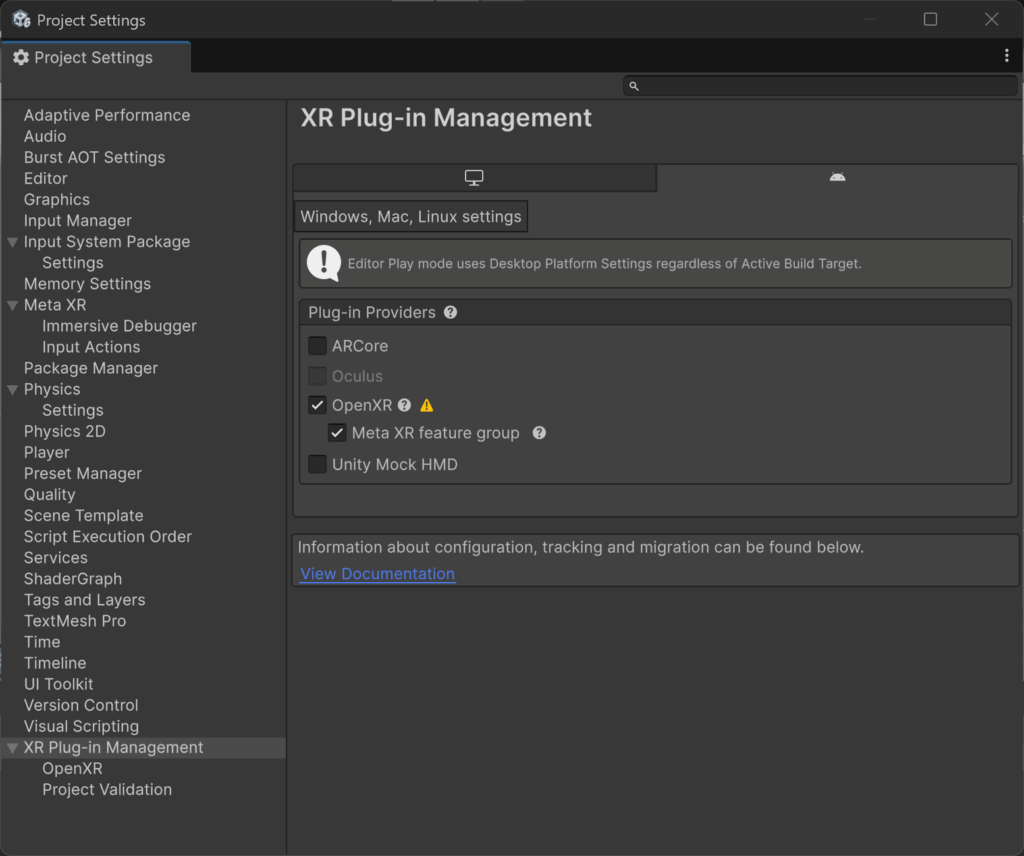Open the three-dot window options menu
Viewport: 1024px width, 856px height.
coord(1006,56)
